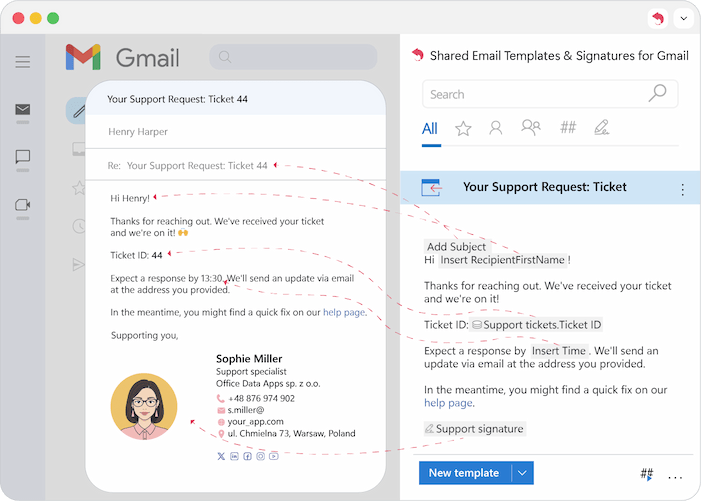
Task: Open the help page link in template preview
Action: [448, 403]
